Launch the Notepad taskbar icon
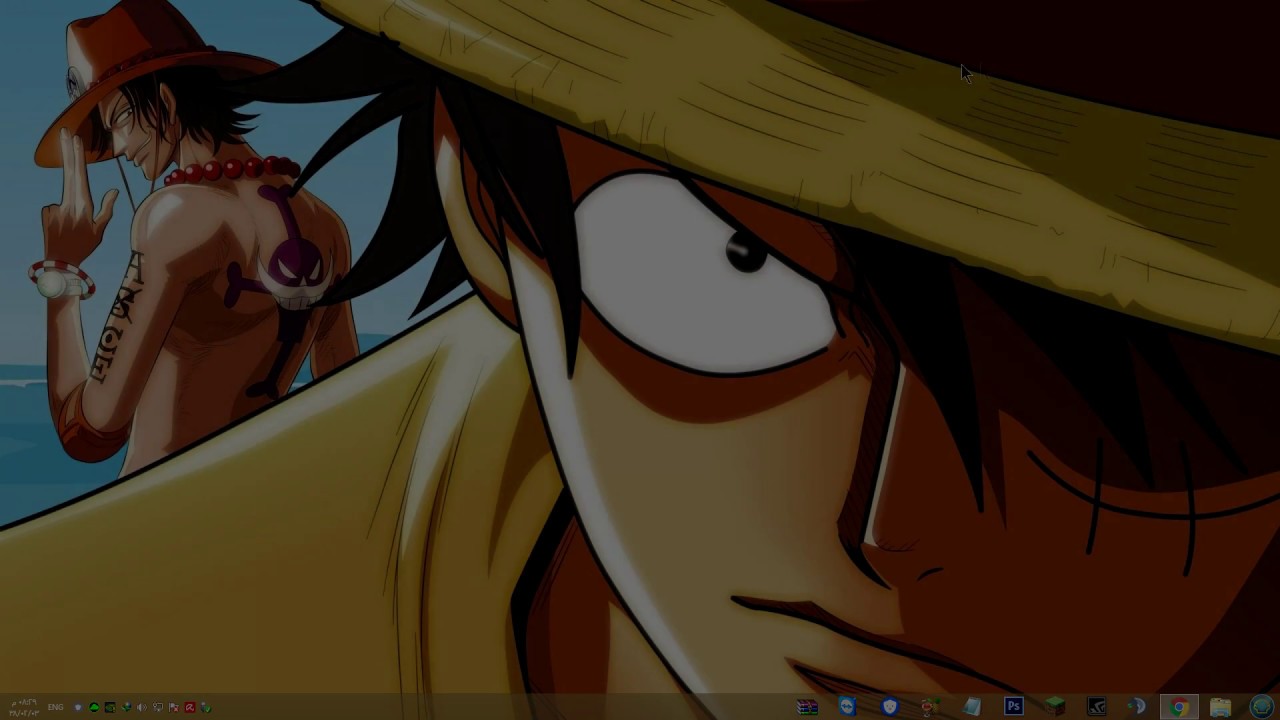This screenshot has height=720, width=1280. [972, 707]
